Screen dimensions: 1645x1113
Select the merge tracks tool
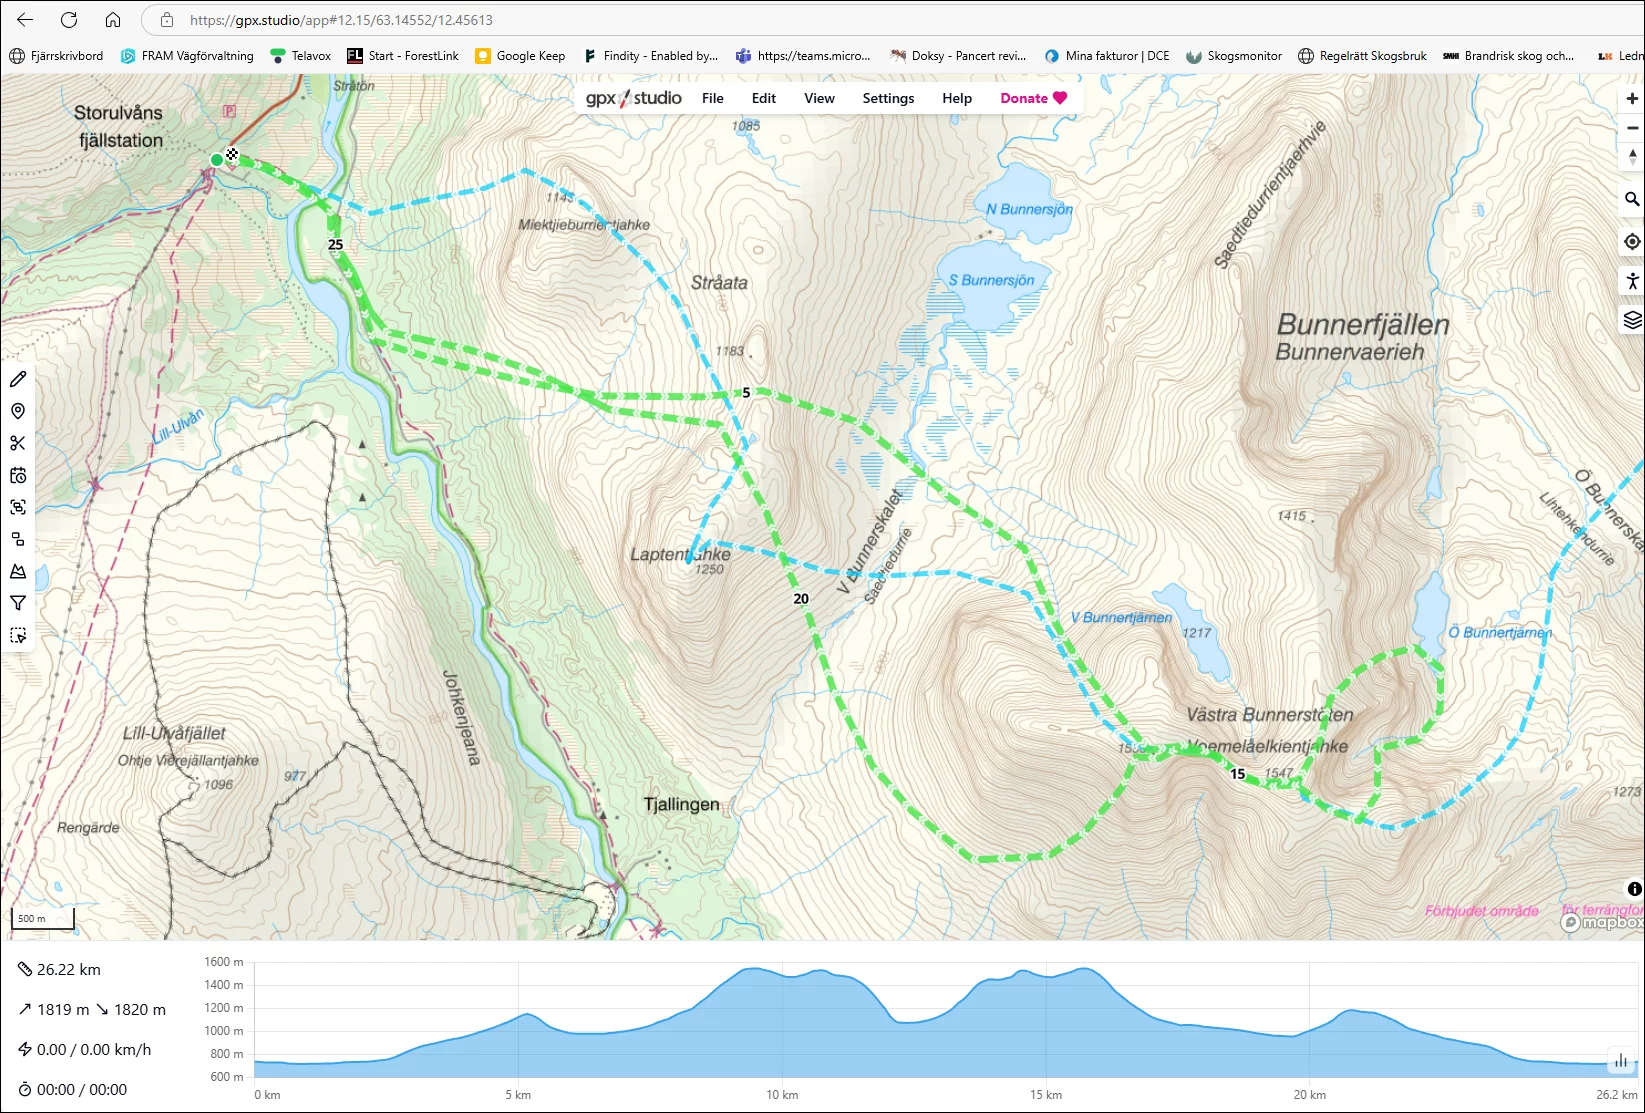18,539
